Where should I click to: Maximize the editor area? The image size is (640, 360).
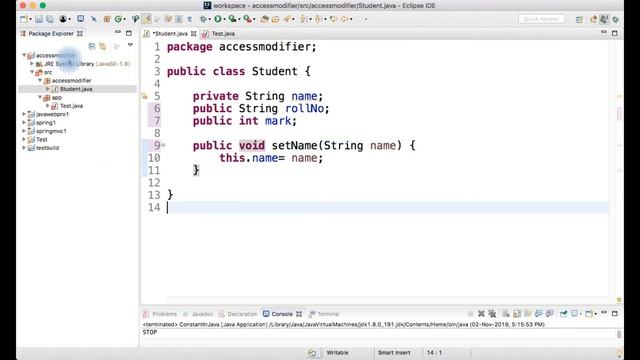615,33
